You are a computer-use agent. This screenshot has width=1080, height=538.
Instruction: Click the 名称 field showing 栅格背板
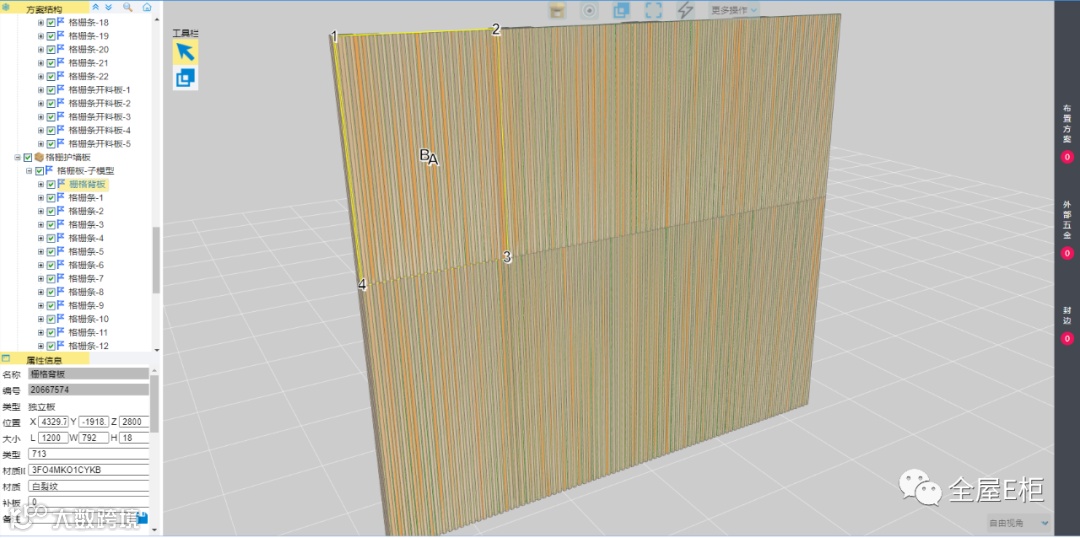(x=88, y=374)
